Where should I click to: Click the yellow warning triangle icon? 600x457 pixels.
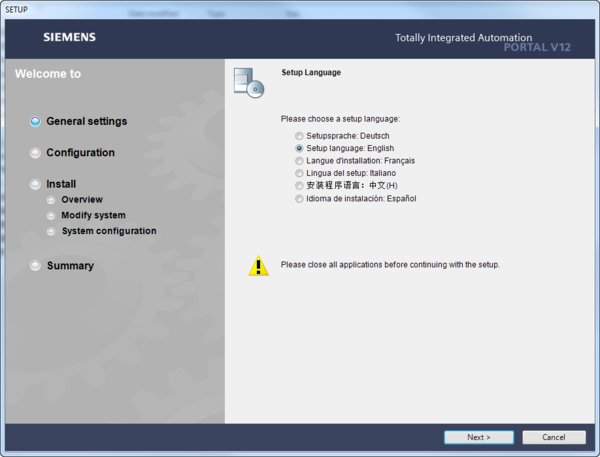pyautogui.click(x=259, y=266)
